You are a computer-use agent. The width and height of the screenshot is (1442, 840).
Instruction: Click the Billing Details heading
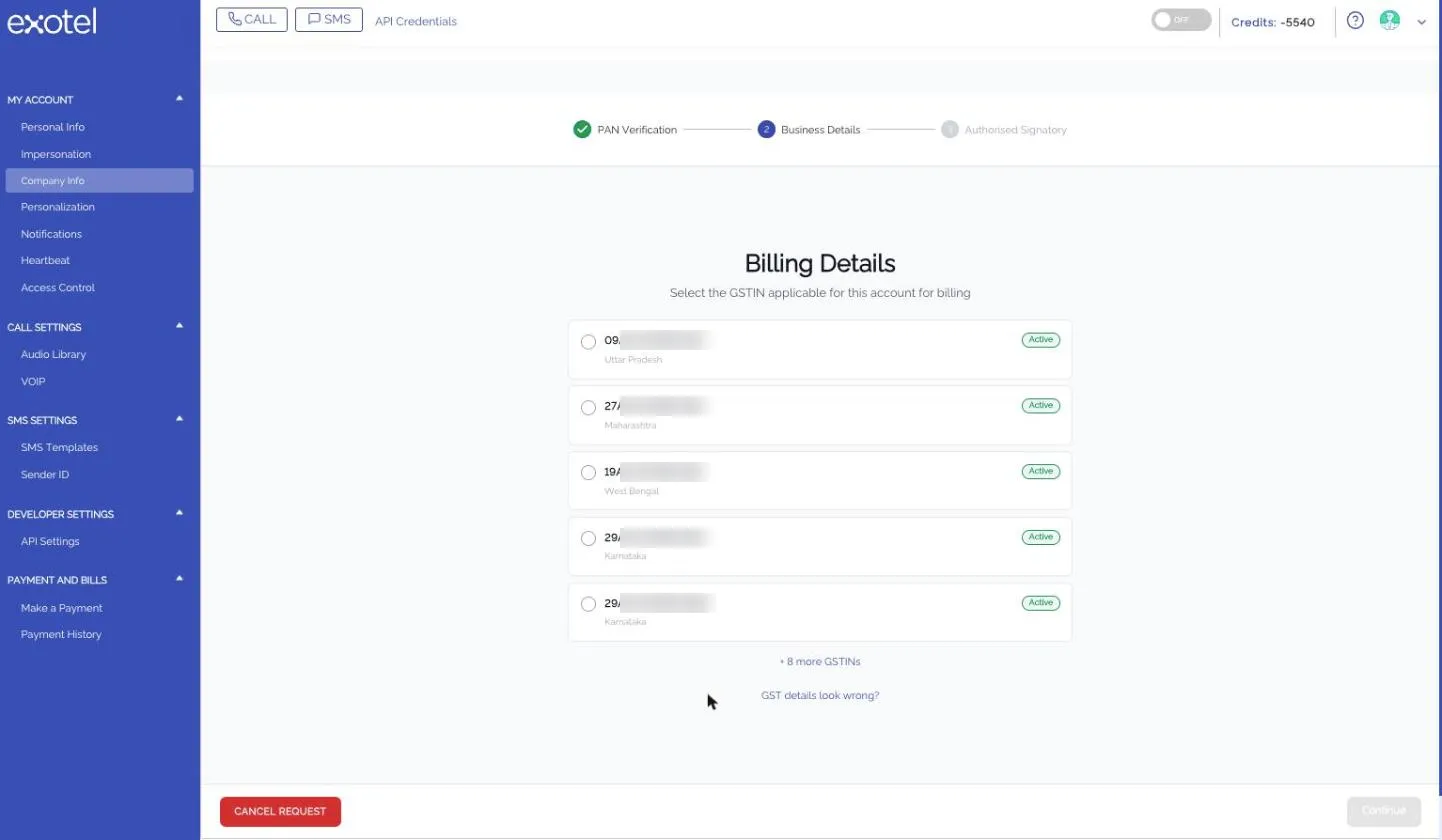pyautogui.click(x=820, y=263)
